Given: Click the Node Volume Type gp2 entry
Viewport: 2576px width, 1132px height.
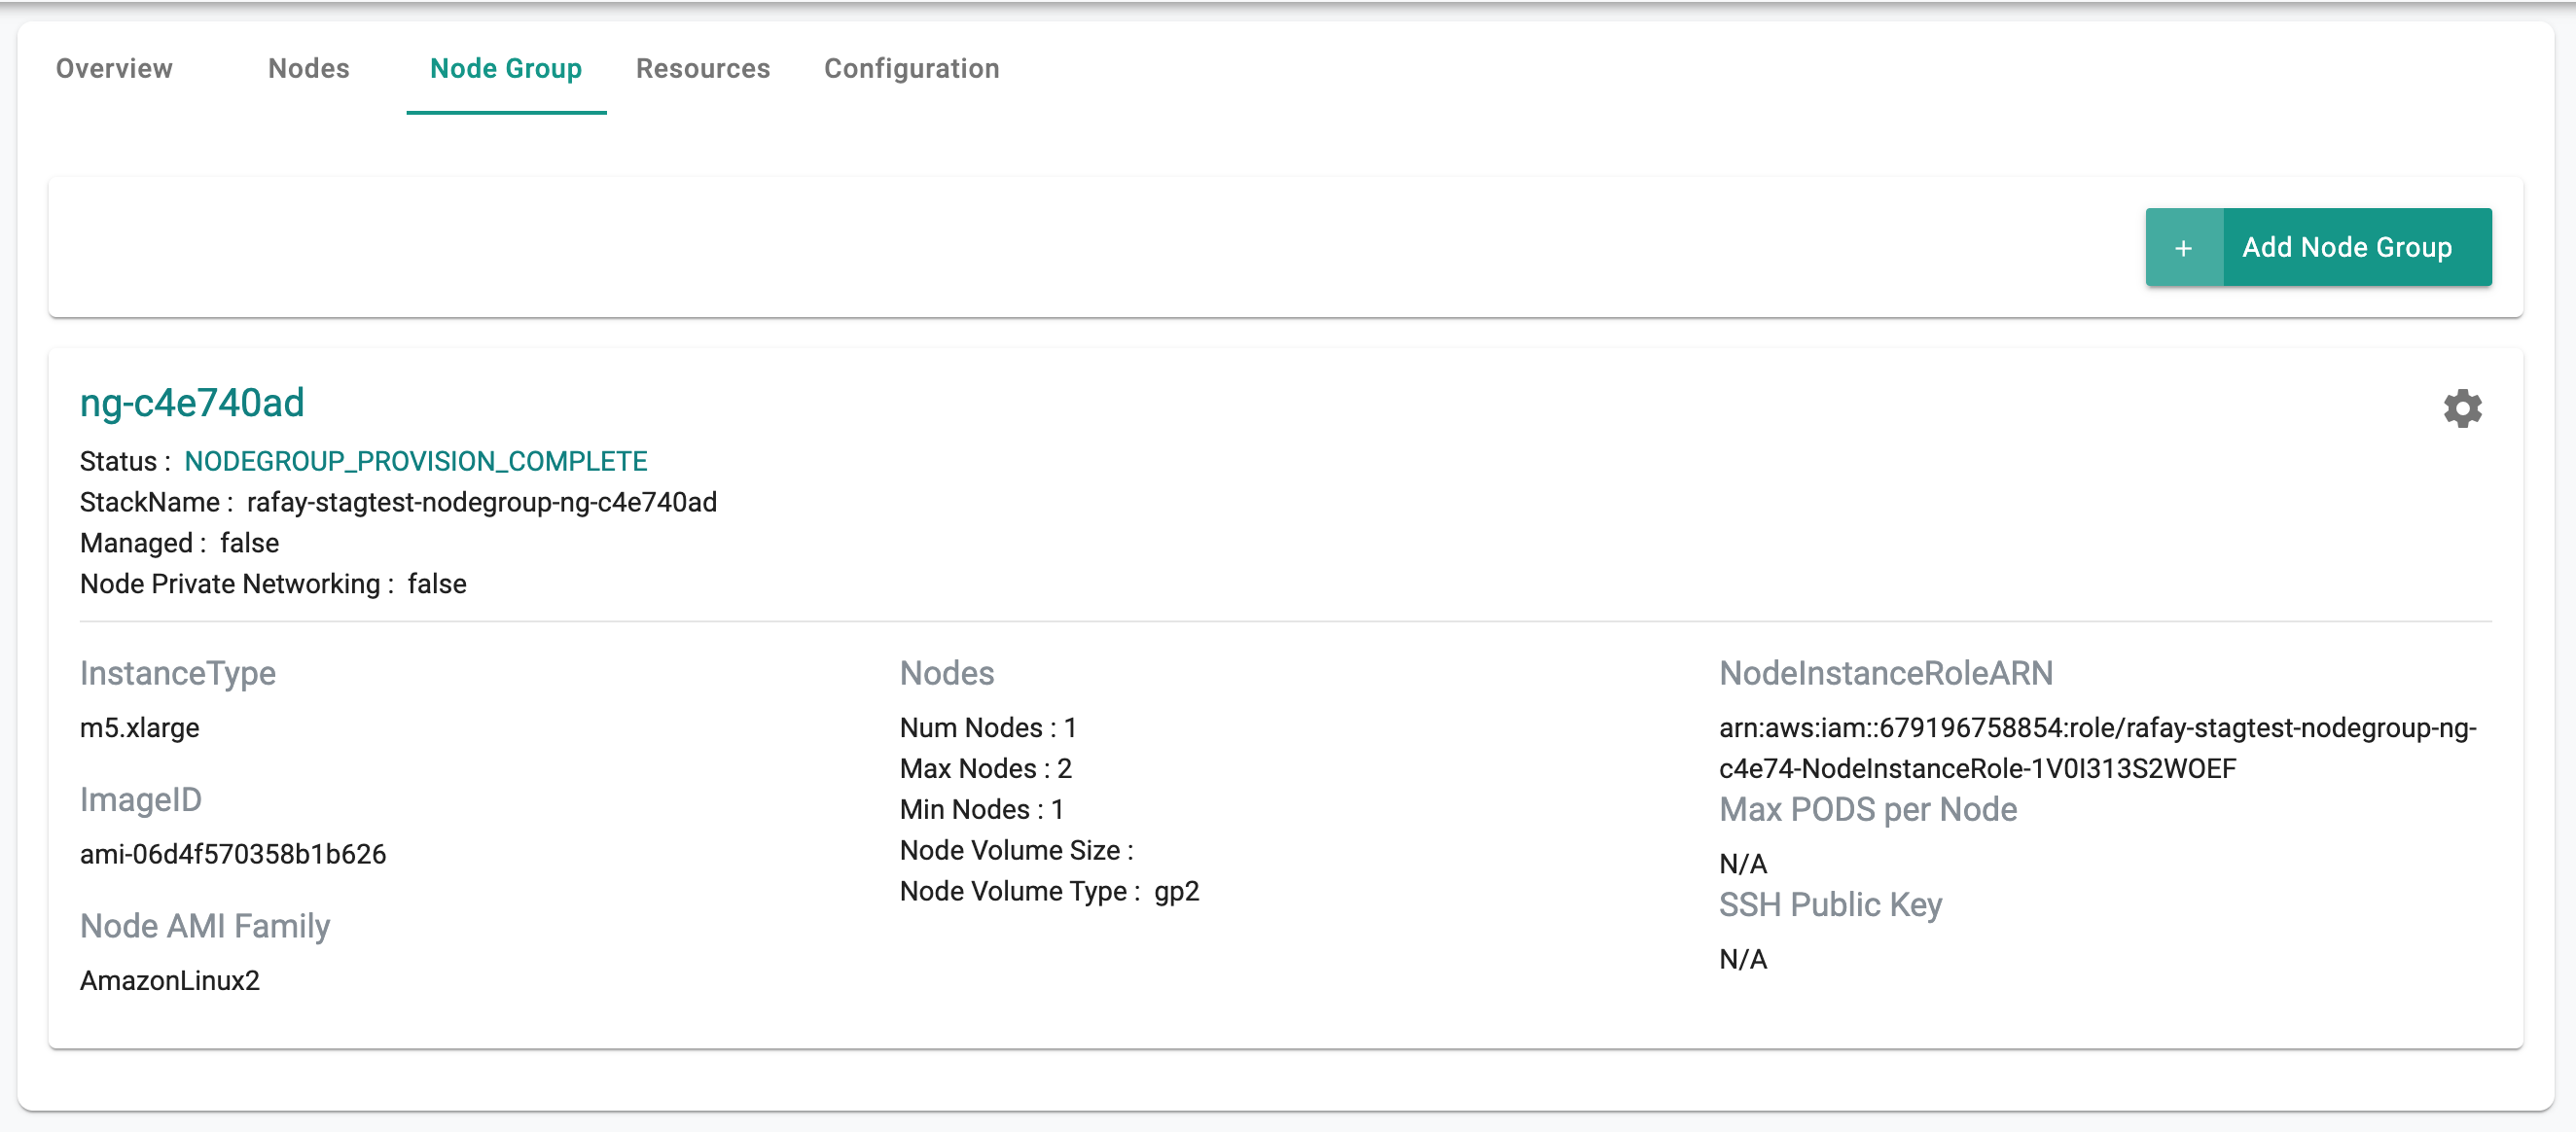Looking at the screenshot, I should pyautogui.click(x=1050, y=891).
